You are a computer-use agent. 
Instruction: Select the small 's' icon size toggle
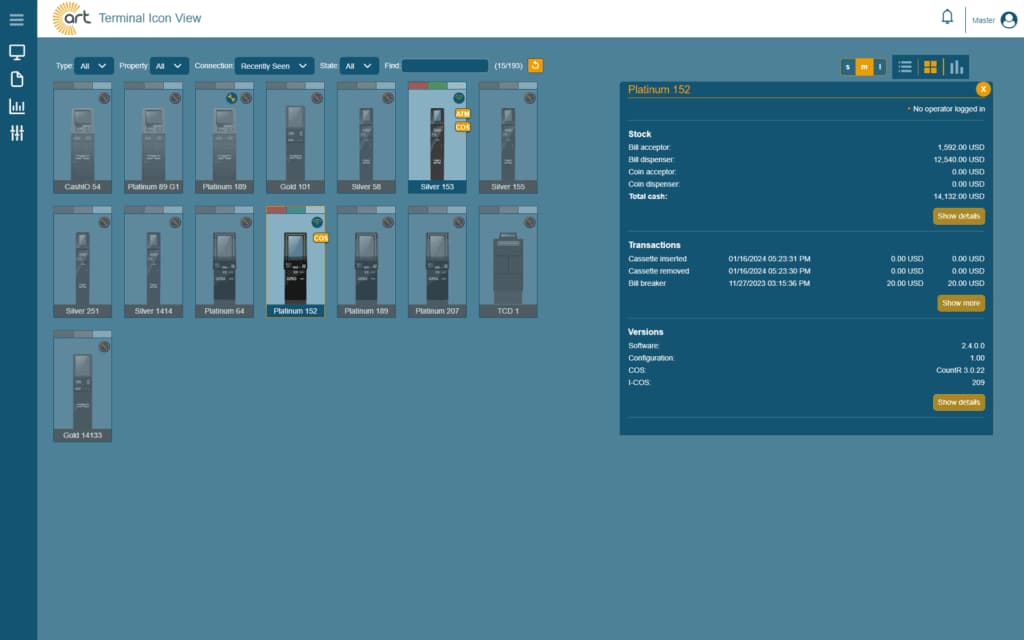[x=848, y=67]
